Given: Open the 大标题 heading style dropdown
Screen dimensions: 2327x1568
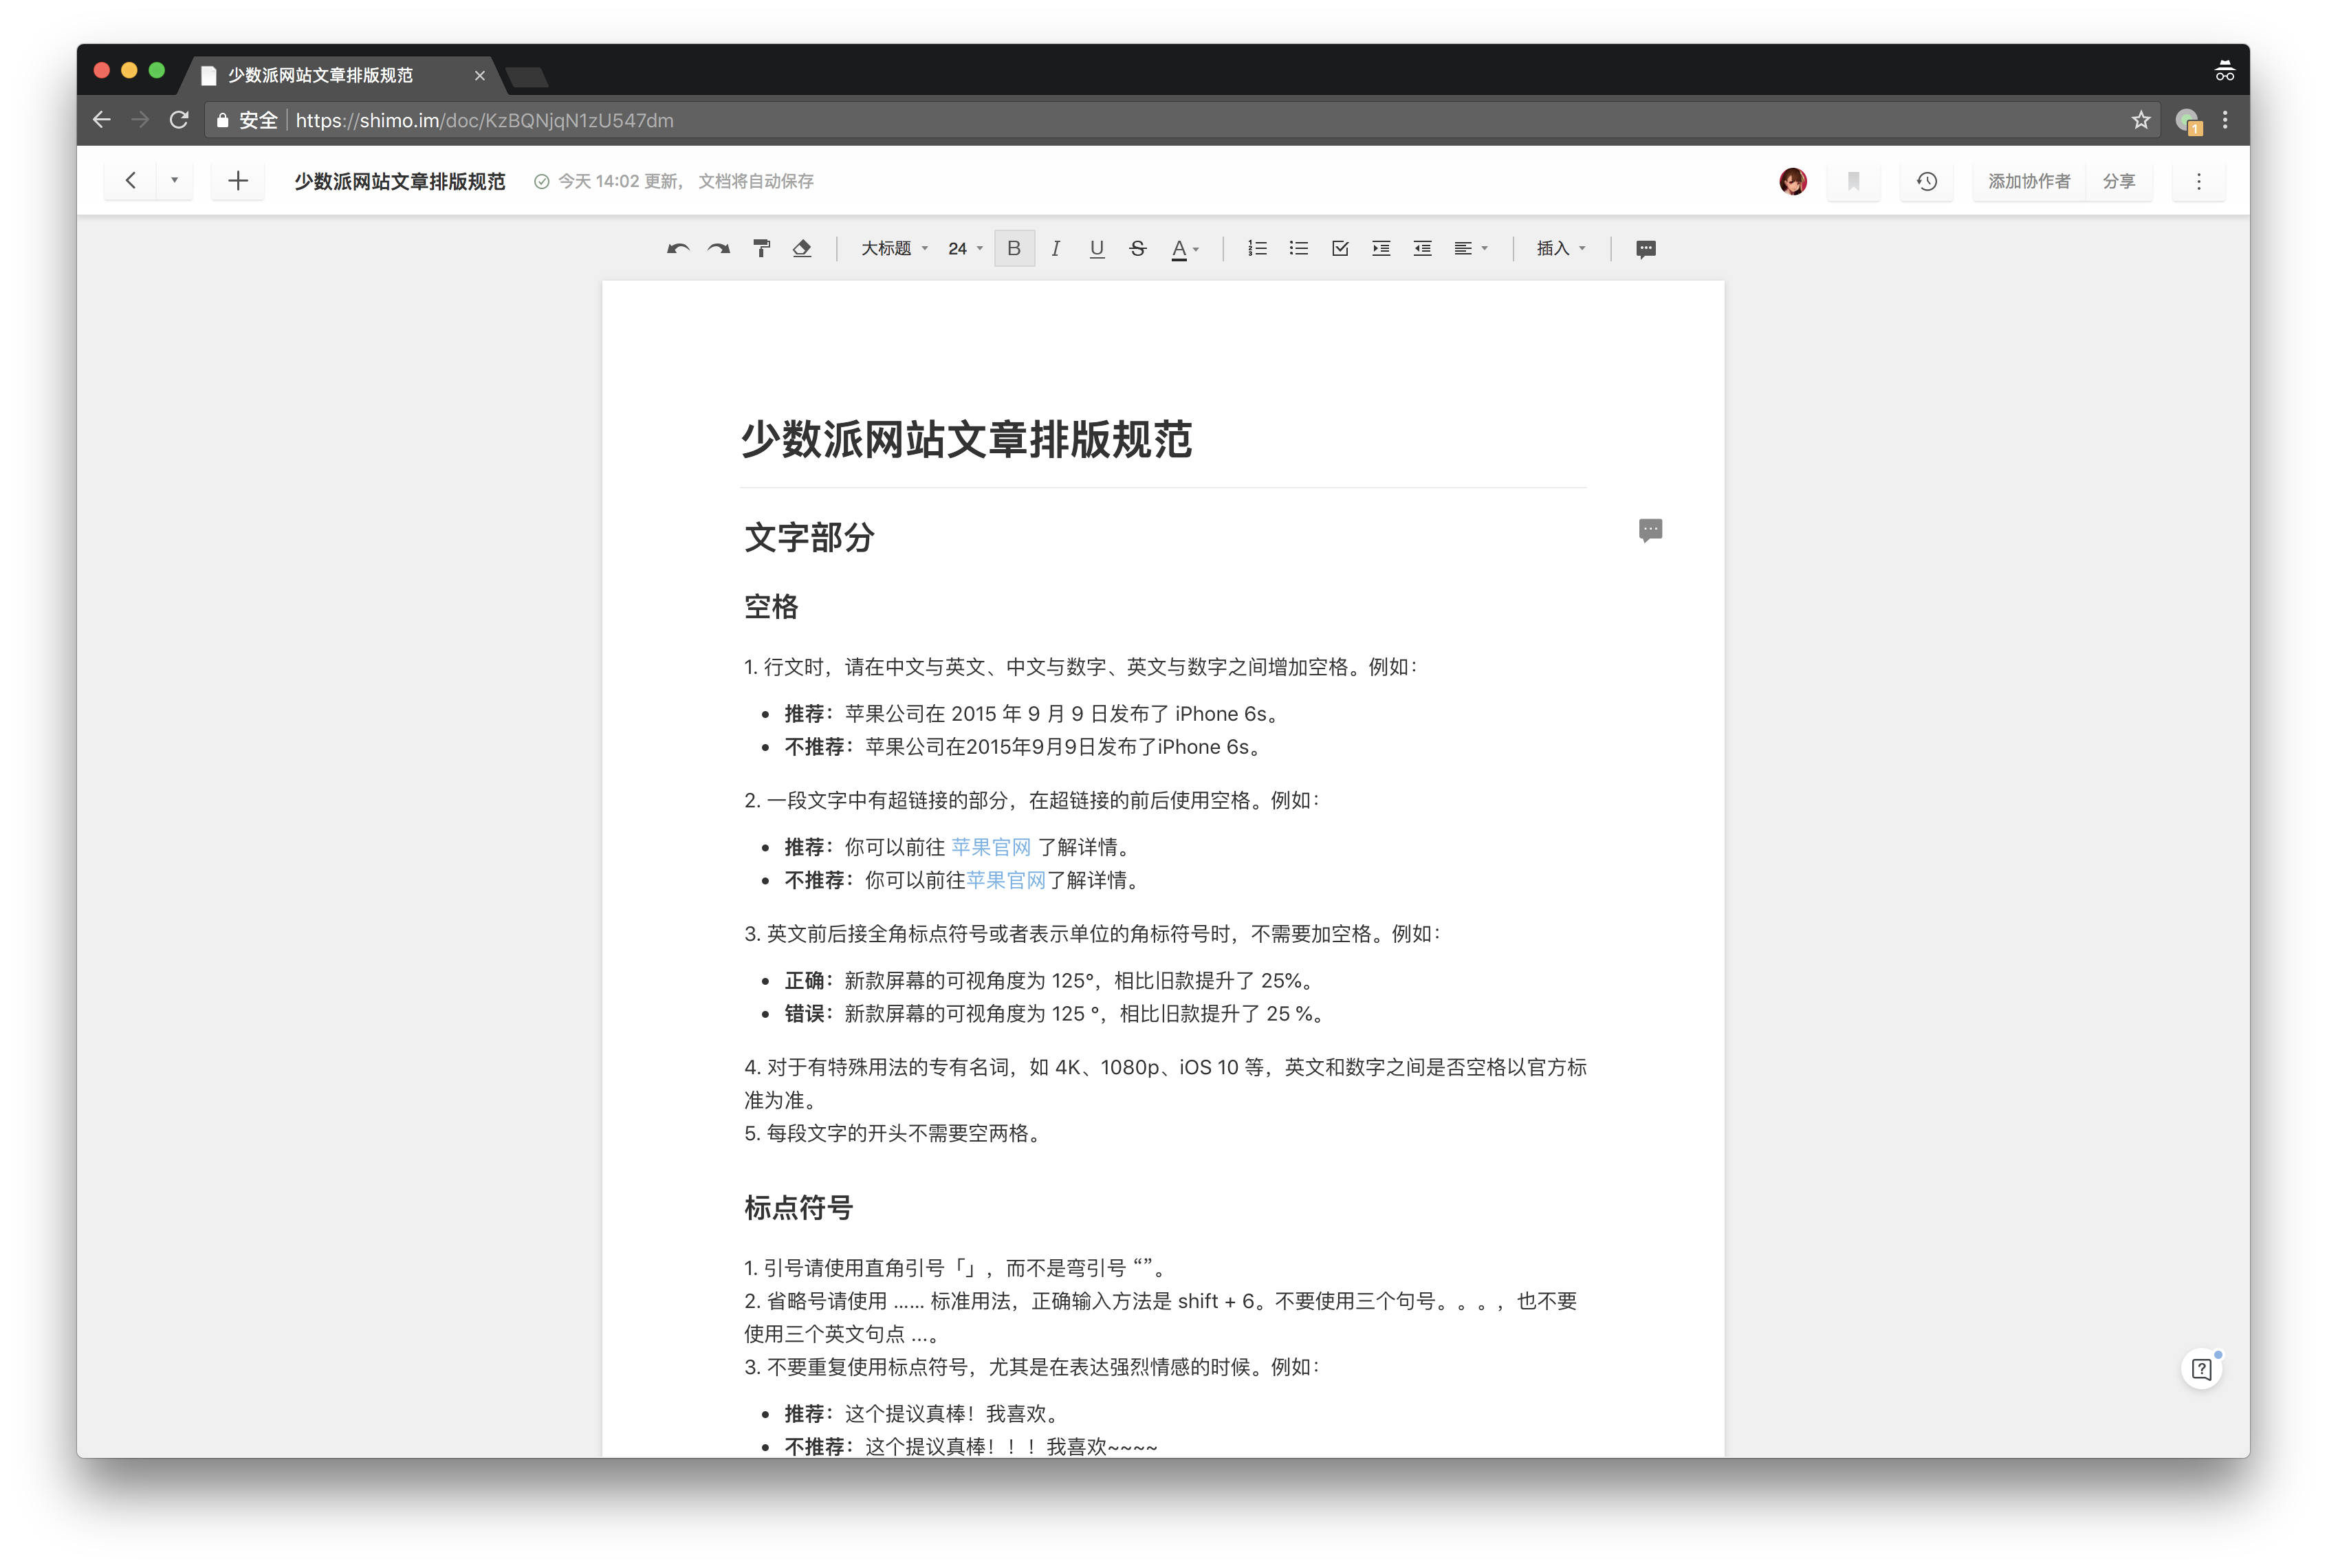Looking at the screenshot, I should click(894, 249).
